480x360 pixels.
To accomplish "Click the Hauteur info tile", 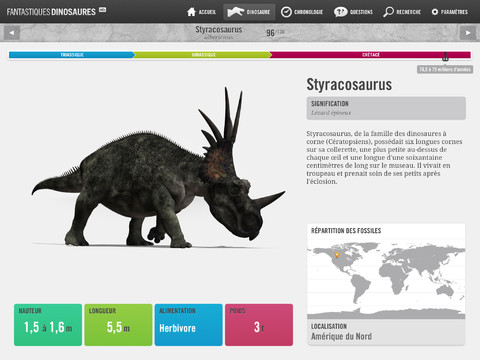I will click(48, 325).
